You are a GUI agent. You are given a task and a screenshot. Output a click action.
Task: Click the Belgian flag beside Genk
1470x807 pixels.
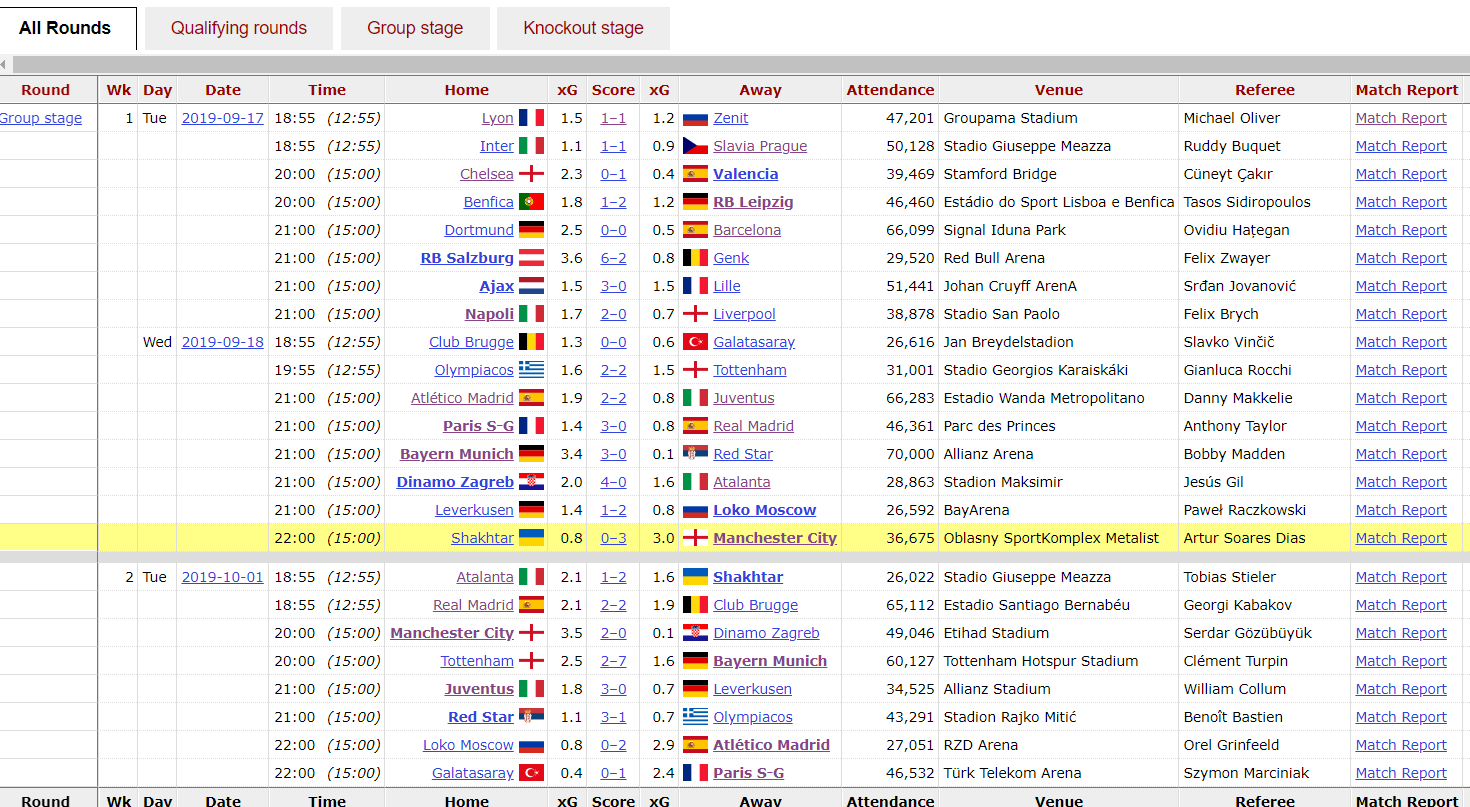pyautogui.click(x=695, y=258)
